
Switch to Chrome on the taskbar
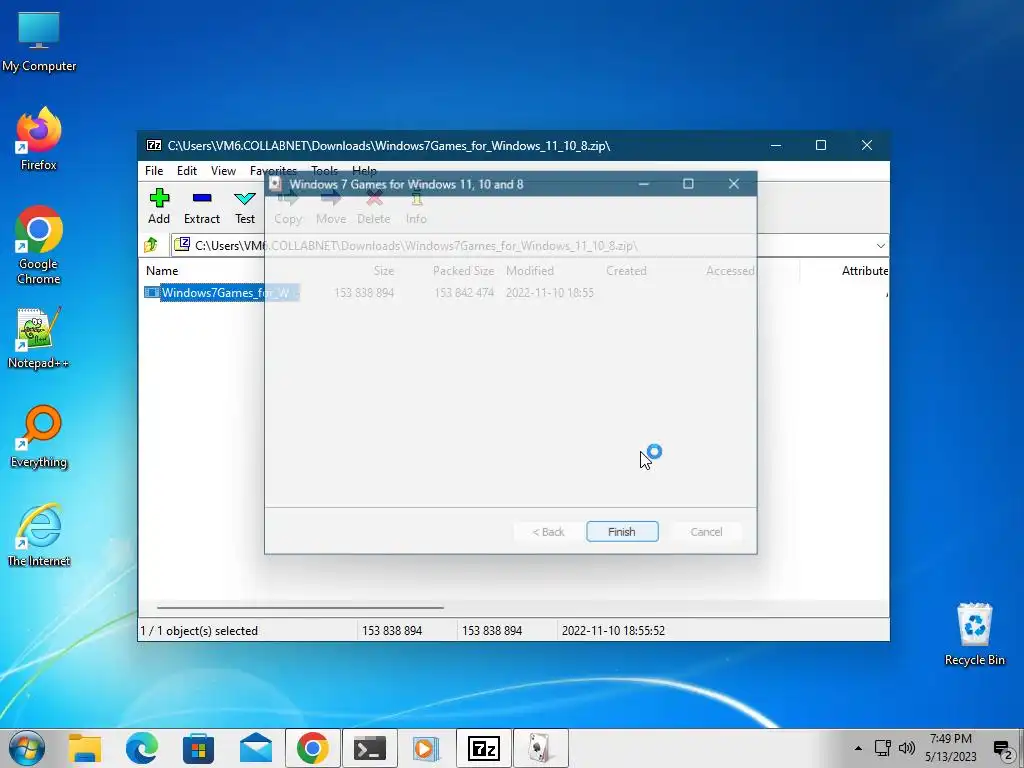pos(313,748)
